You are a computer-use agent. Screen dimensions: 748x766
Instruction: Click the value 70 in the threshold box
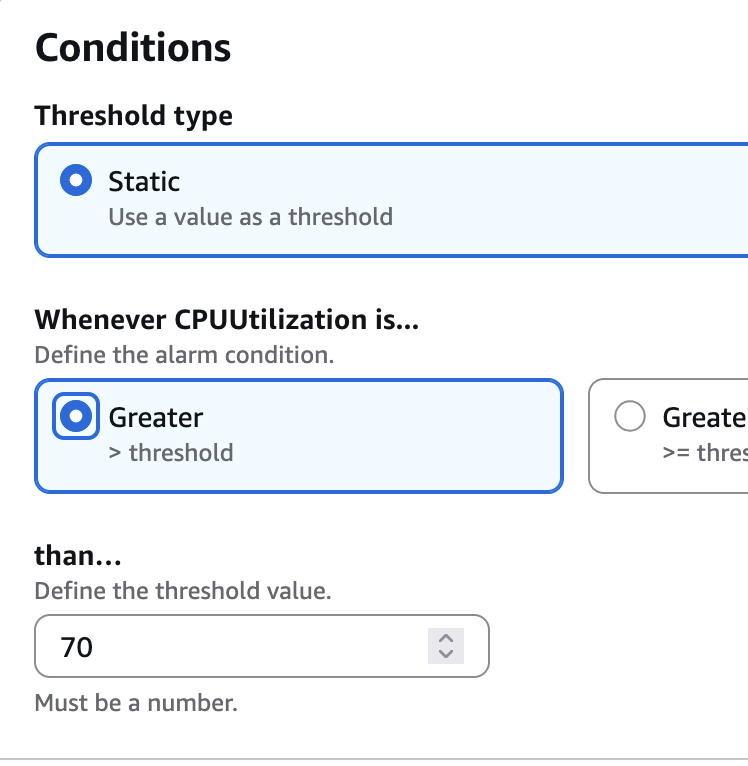[x=77, y=647]
